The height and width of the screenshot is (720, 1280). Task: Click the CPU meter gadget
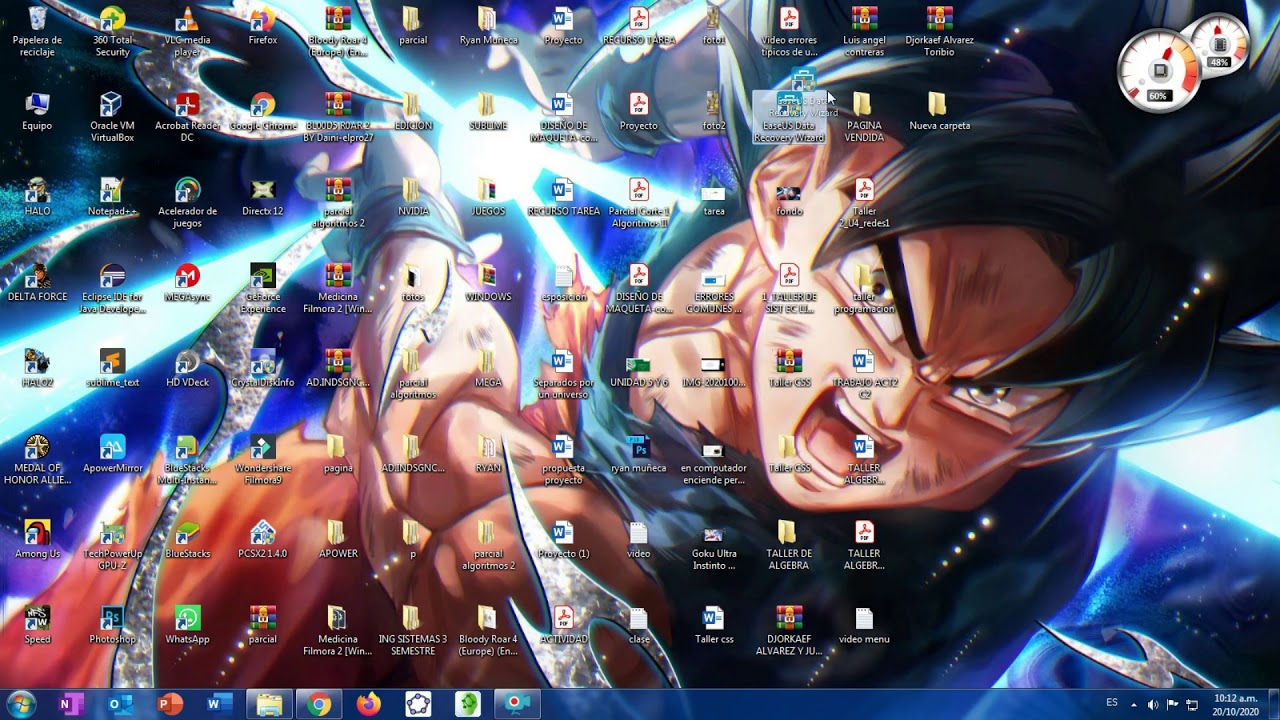tap(1159, 70)
